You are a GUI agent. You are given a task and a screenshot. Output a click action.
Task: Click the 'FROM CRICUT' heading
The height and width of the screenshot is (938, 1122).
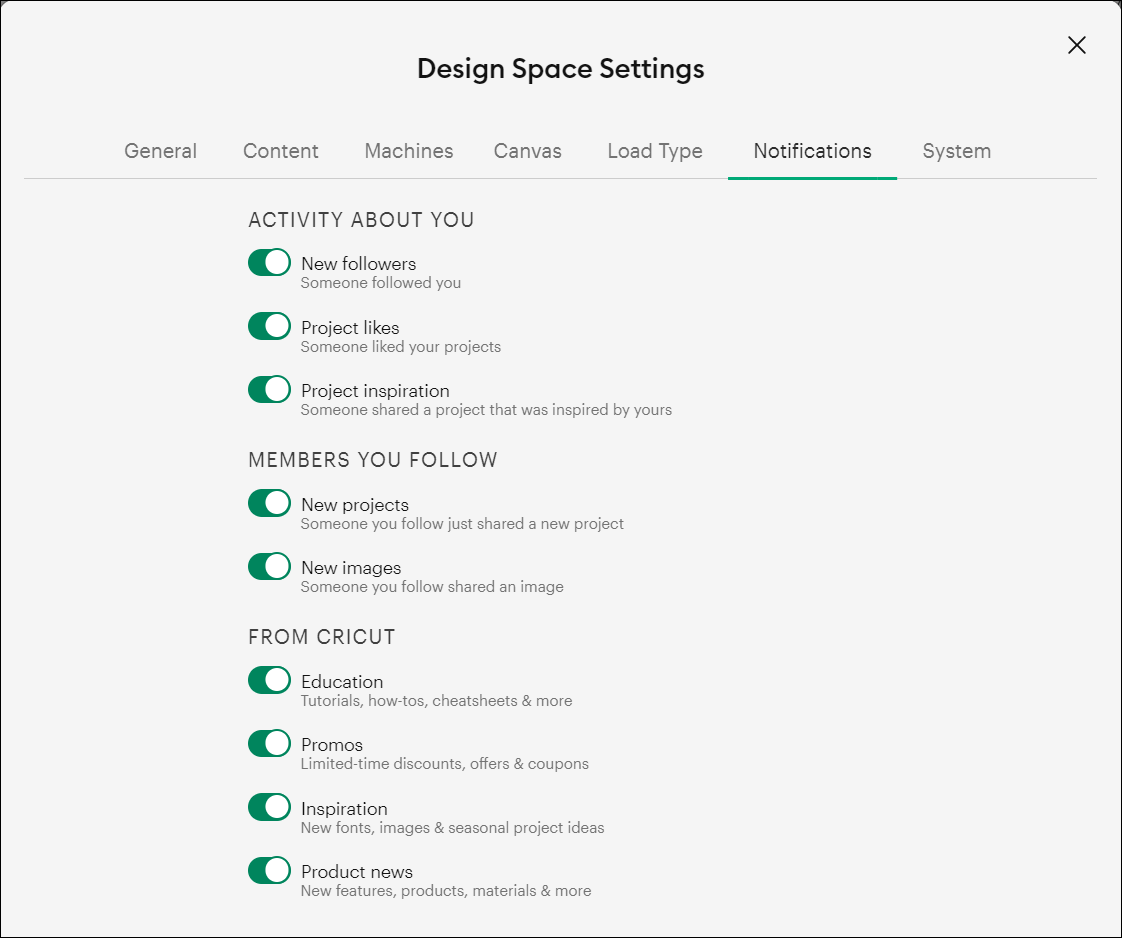click(x=321, y=637)
